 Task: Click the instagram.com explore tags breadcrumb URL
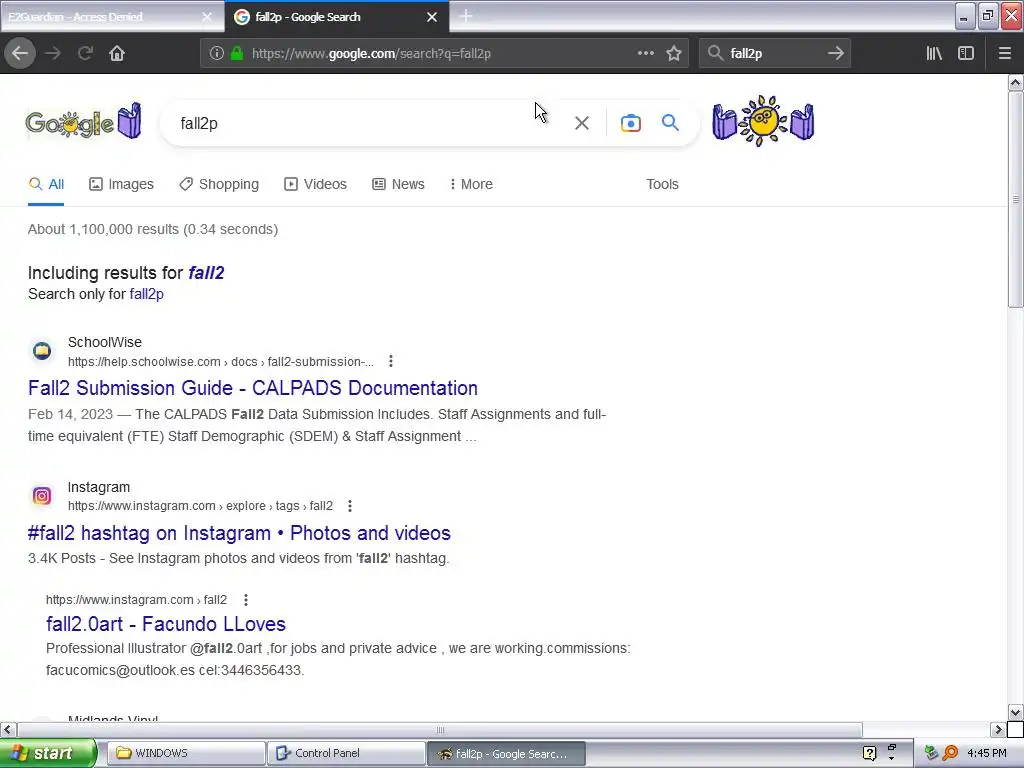200,506
